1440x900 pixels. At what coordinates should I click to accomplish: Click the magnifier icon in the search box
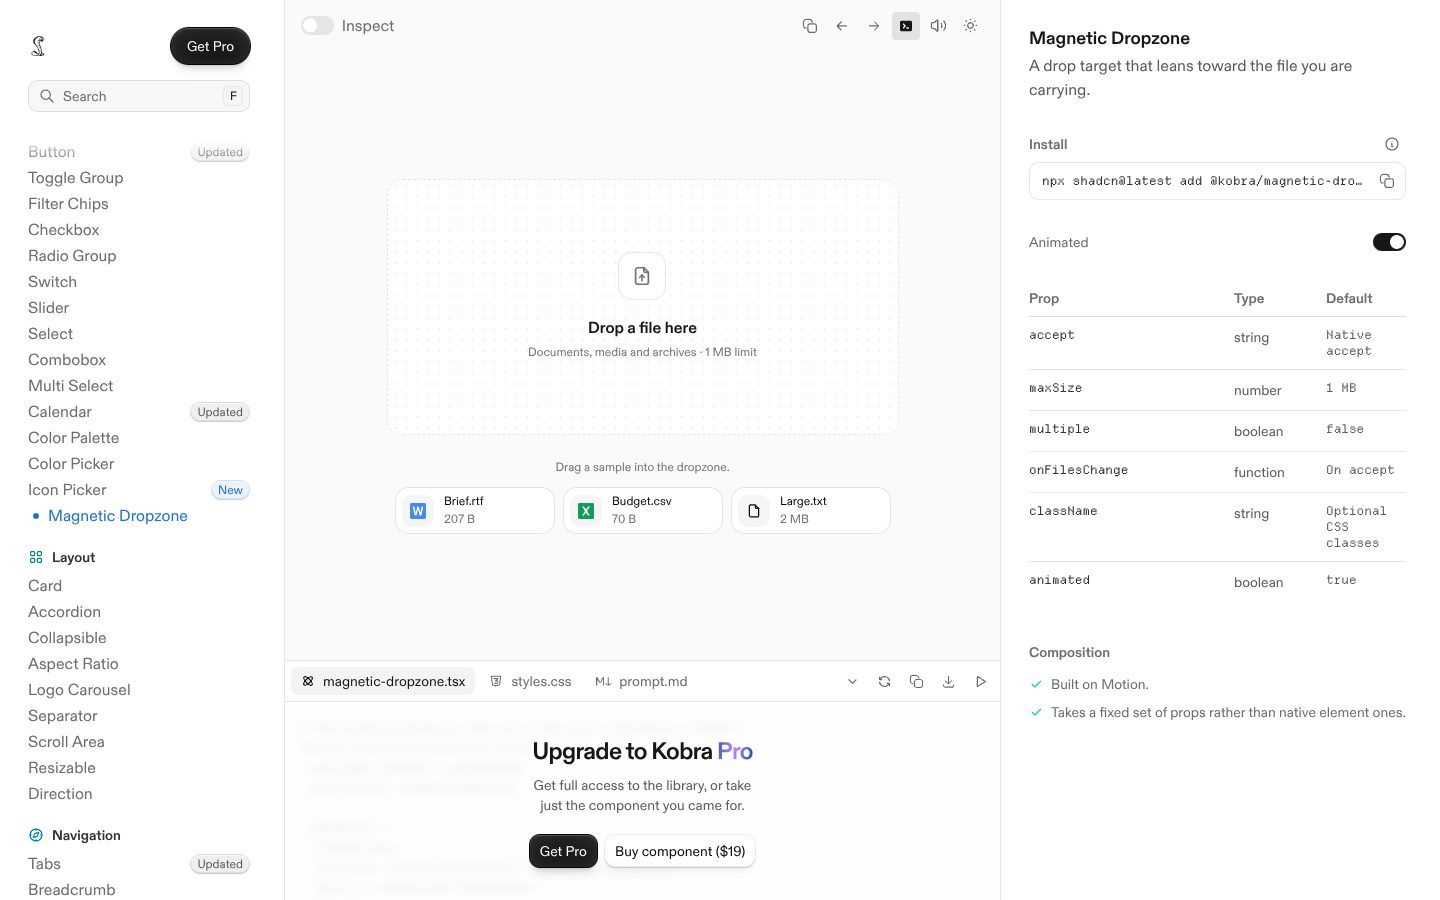pos(47,96)
